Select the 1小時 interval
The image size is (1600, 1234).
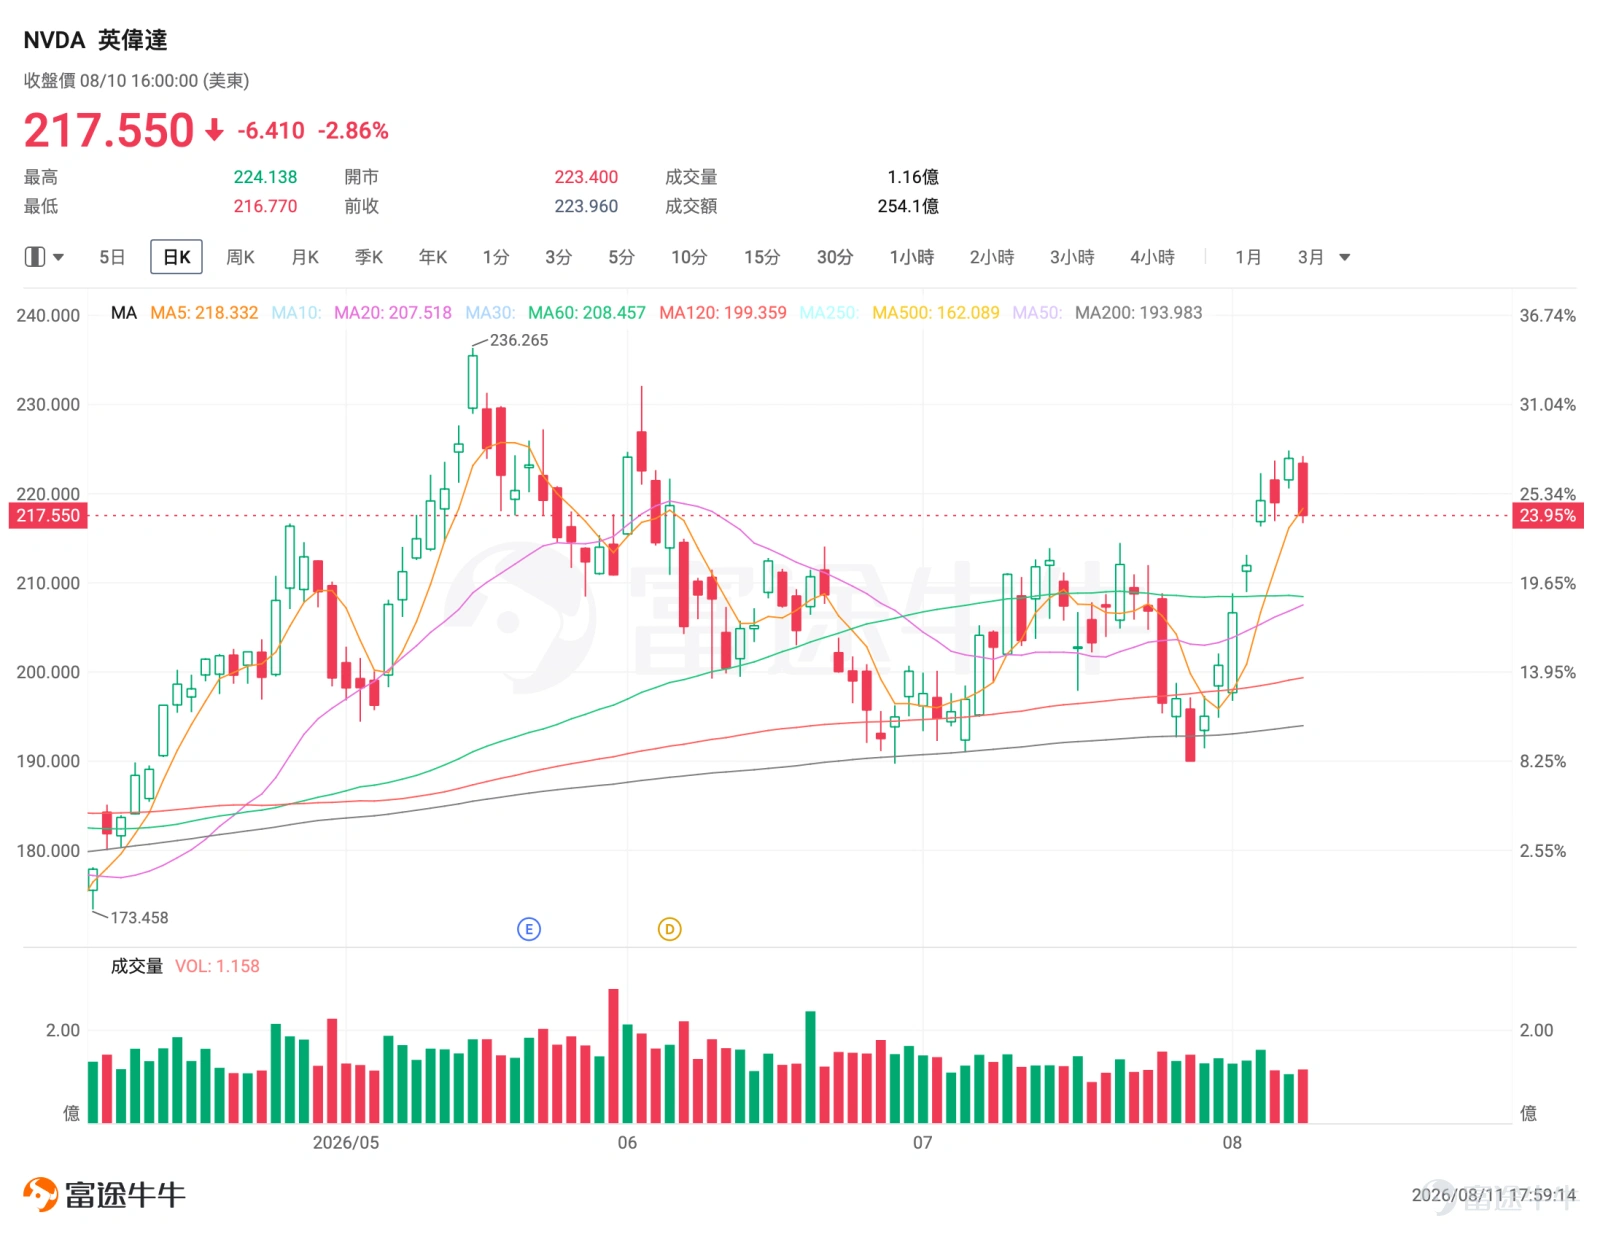912,257
